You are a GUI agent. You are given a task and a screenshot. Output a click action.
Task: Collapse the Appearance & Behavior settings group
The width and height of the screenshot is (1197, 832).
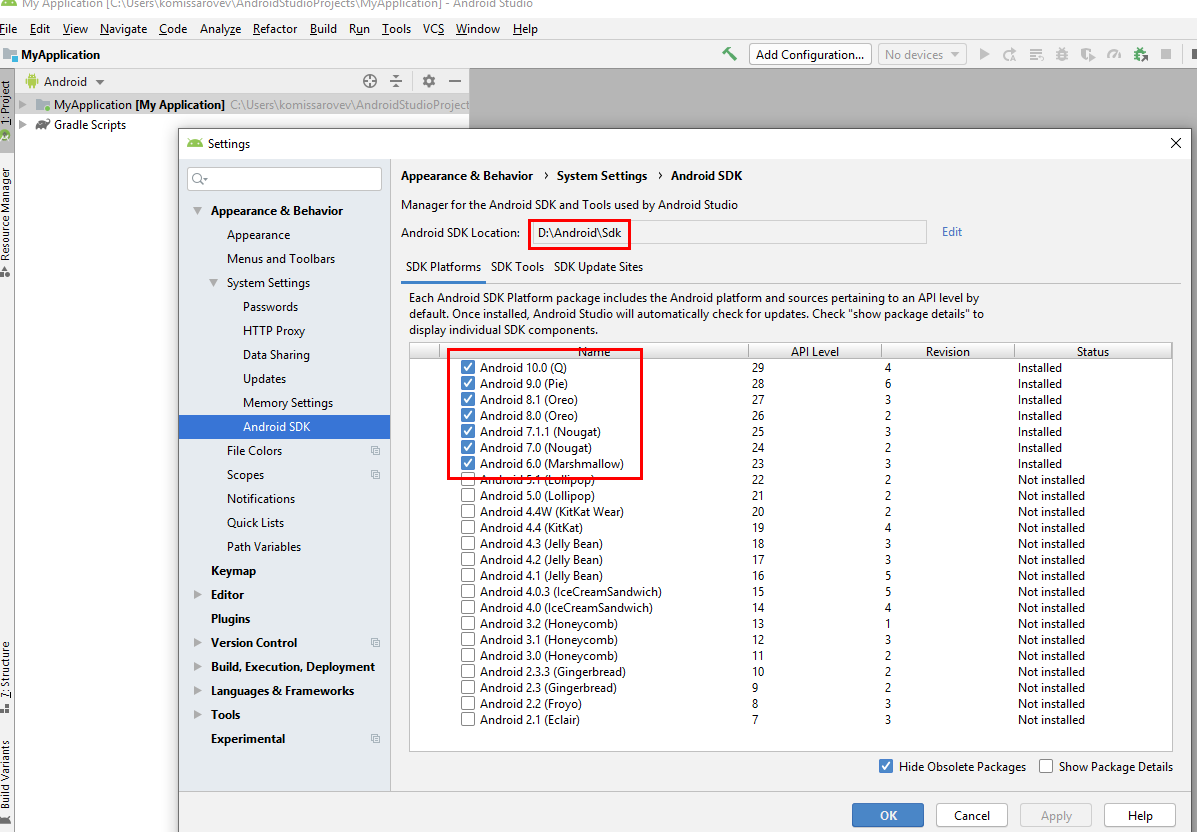198,211
